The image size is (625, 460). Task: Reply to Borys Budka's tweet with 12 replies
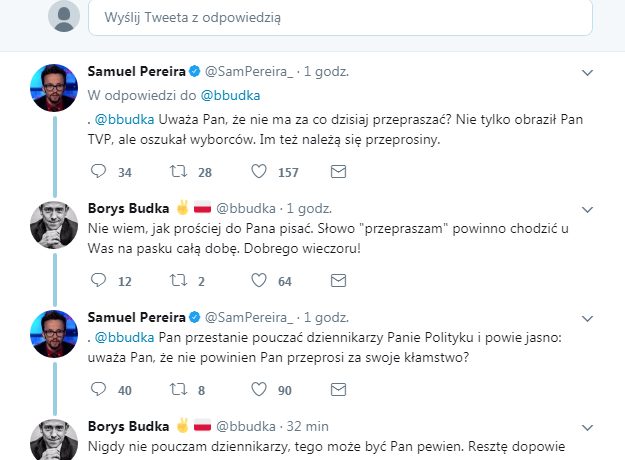pos(97,281)
